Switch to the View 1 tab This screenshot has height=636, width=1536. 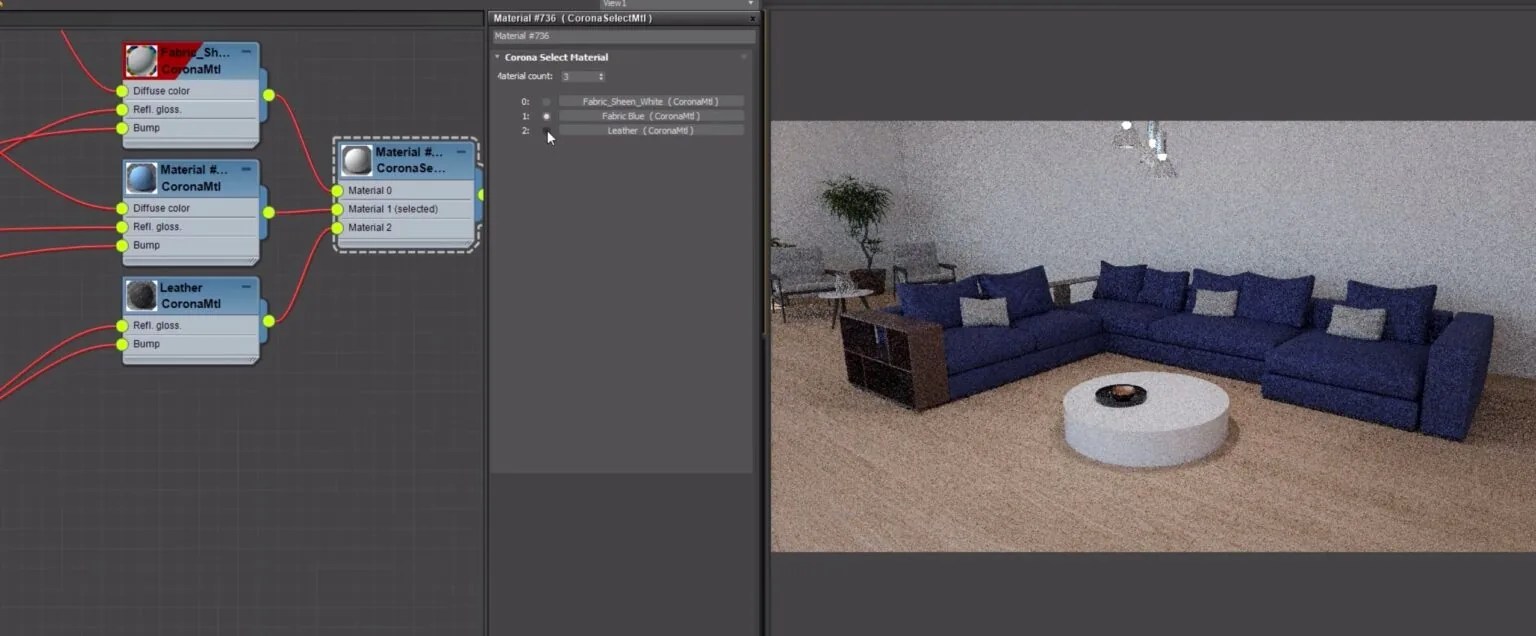pos(614,3)
